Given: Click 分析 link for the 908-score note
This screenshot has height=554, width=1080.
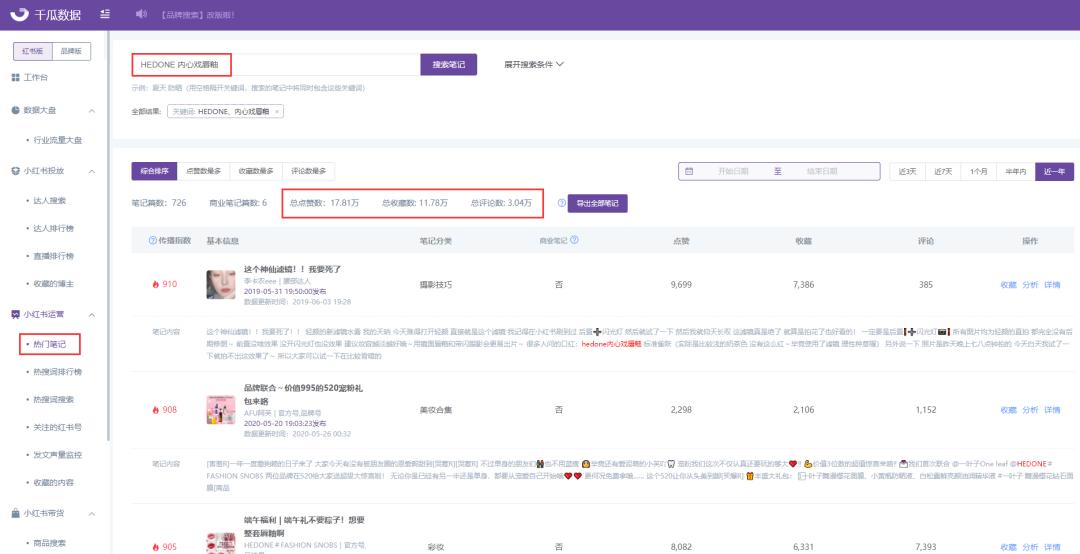Looking at the screenshot, I should pos(1030,410).
